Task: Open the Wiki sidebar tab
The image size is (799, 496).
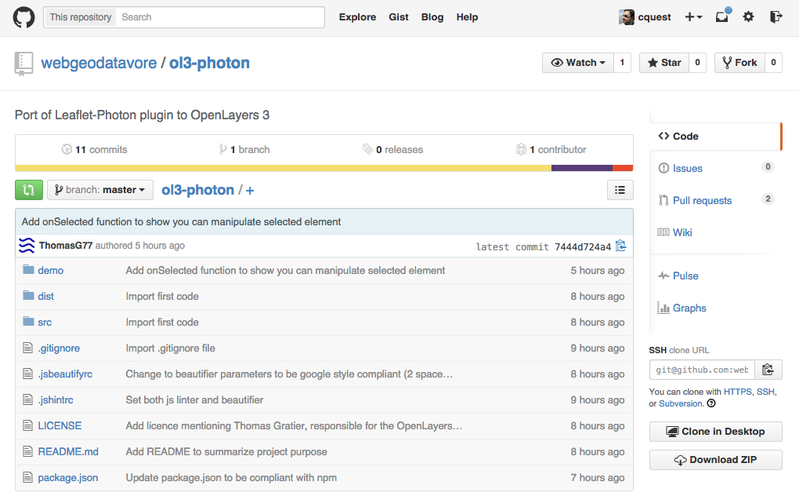Action: coord(715,232)
